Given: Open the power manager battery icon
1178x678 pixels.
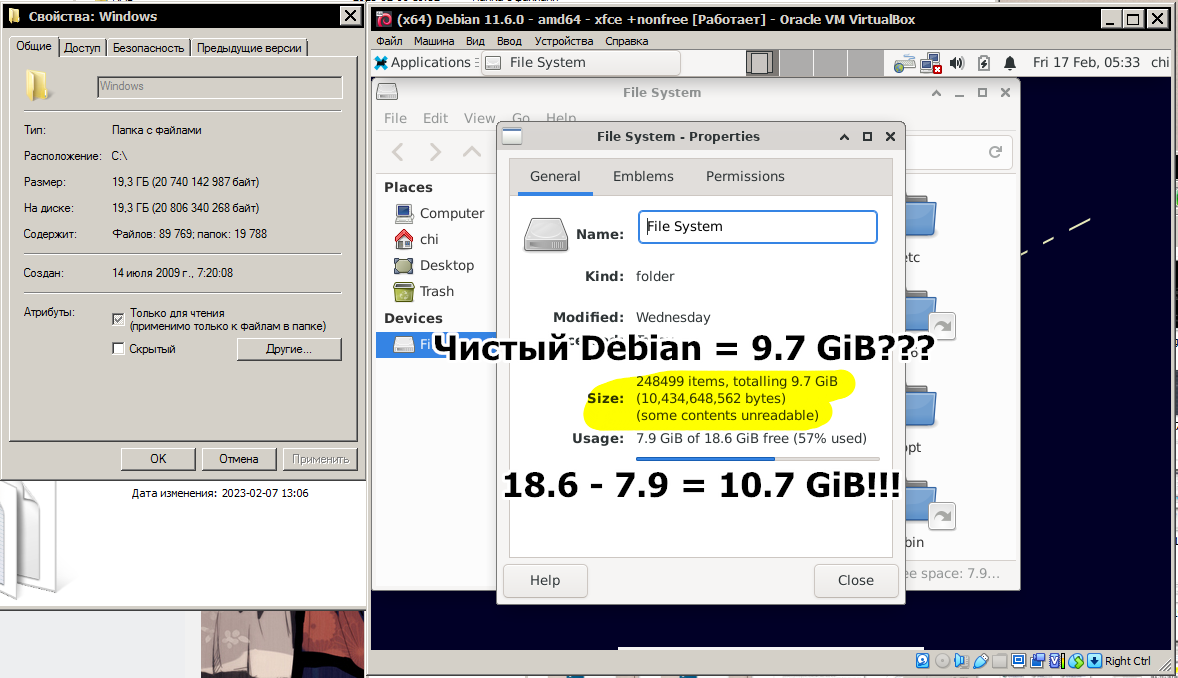Looking at the screenshot, I should pyautogui.click(x=983, y=63).
